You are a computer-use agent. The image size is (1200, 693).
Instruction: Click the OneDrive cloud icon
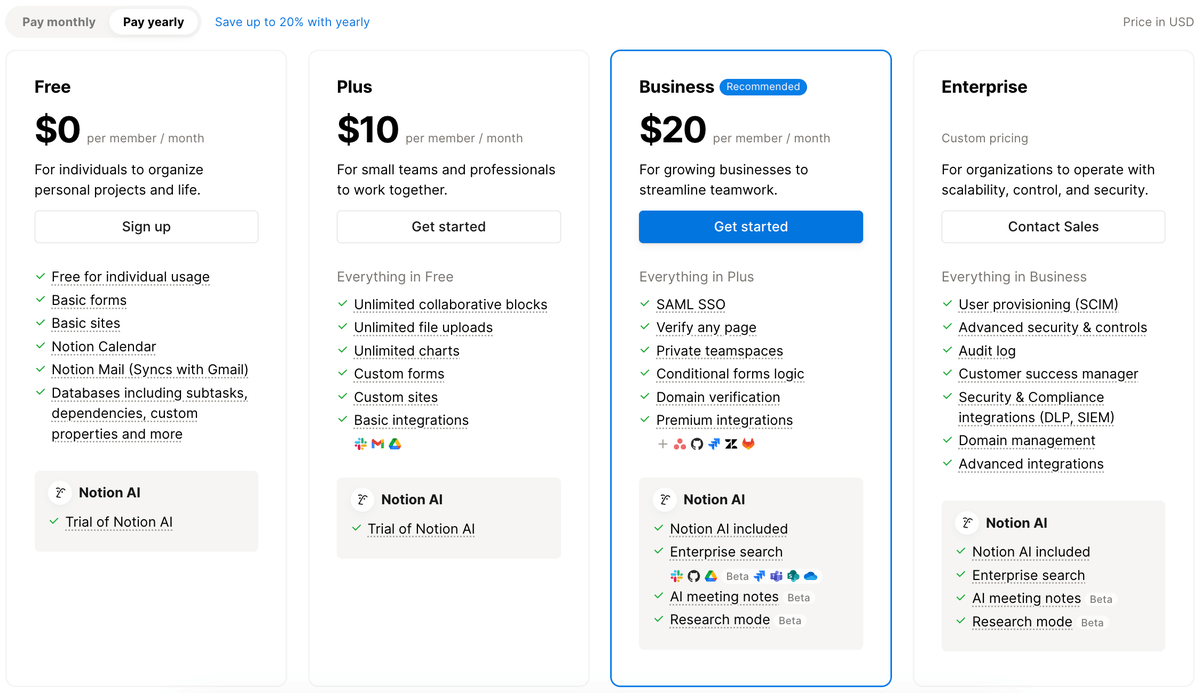click(810, 576)
